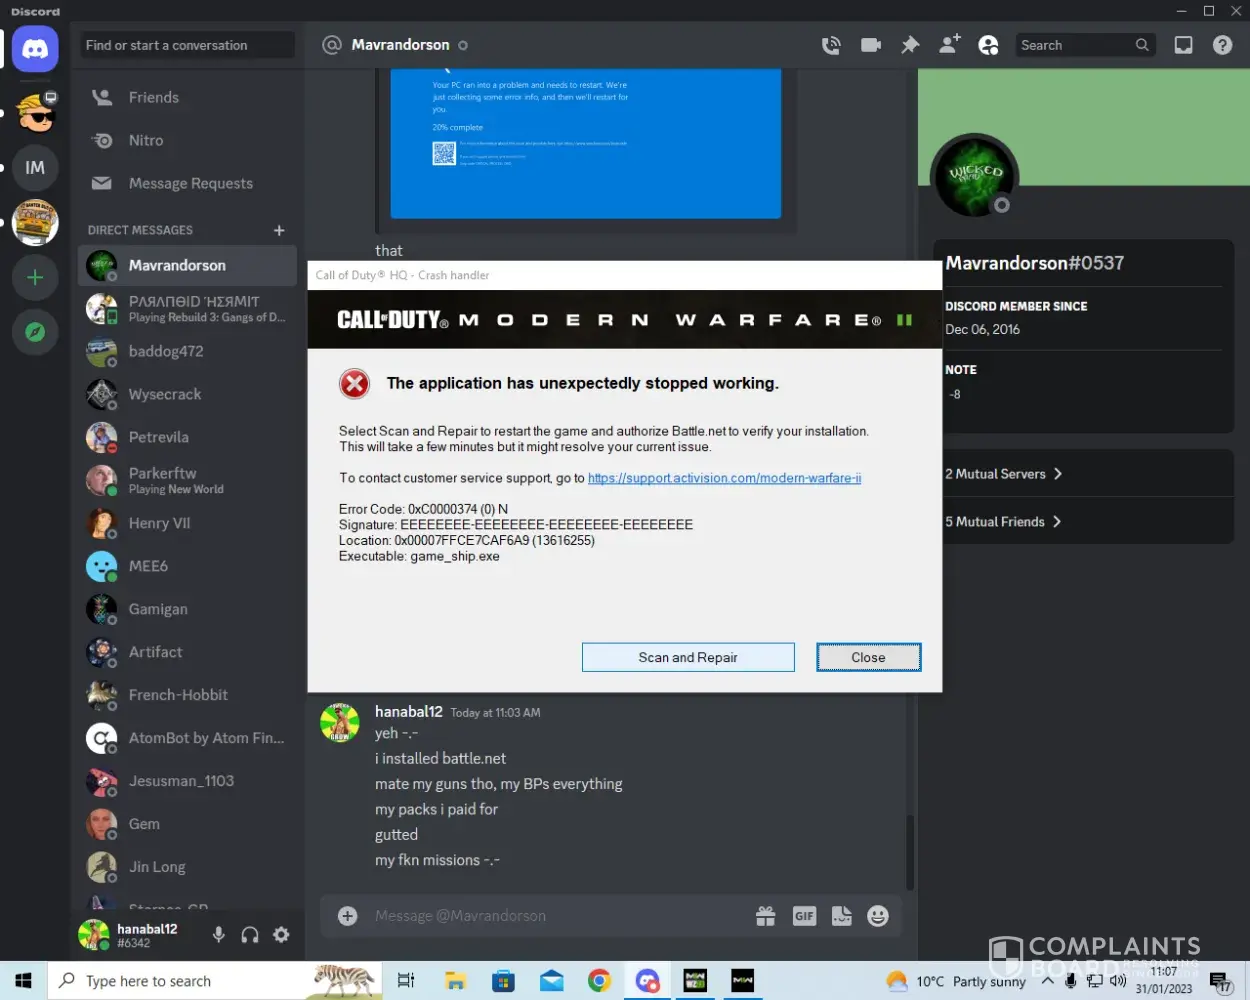Open the Friends tab
Image resolution: width=1250 pixels, height=1000 pixels.
(153, 97)
